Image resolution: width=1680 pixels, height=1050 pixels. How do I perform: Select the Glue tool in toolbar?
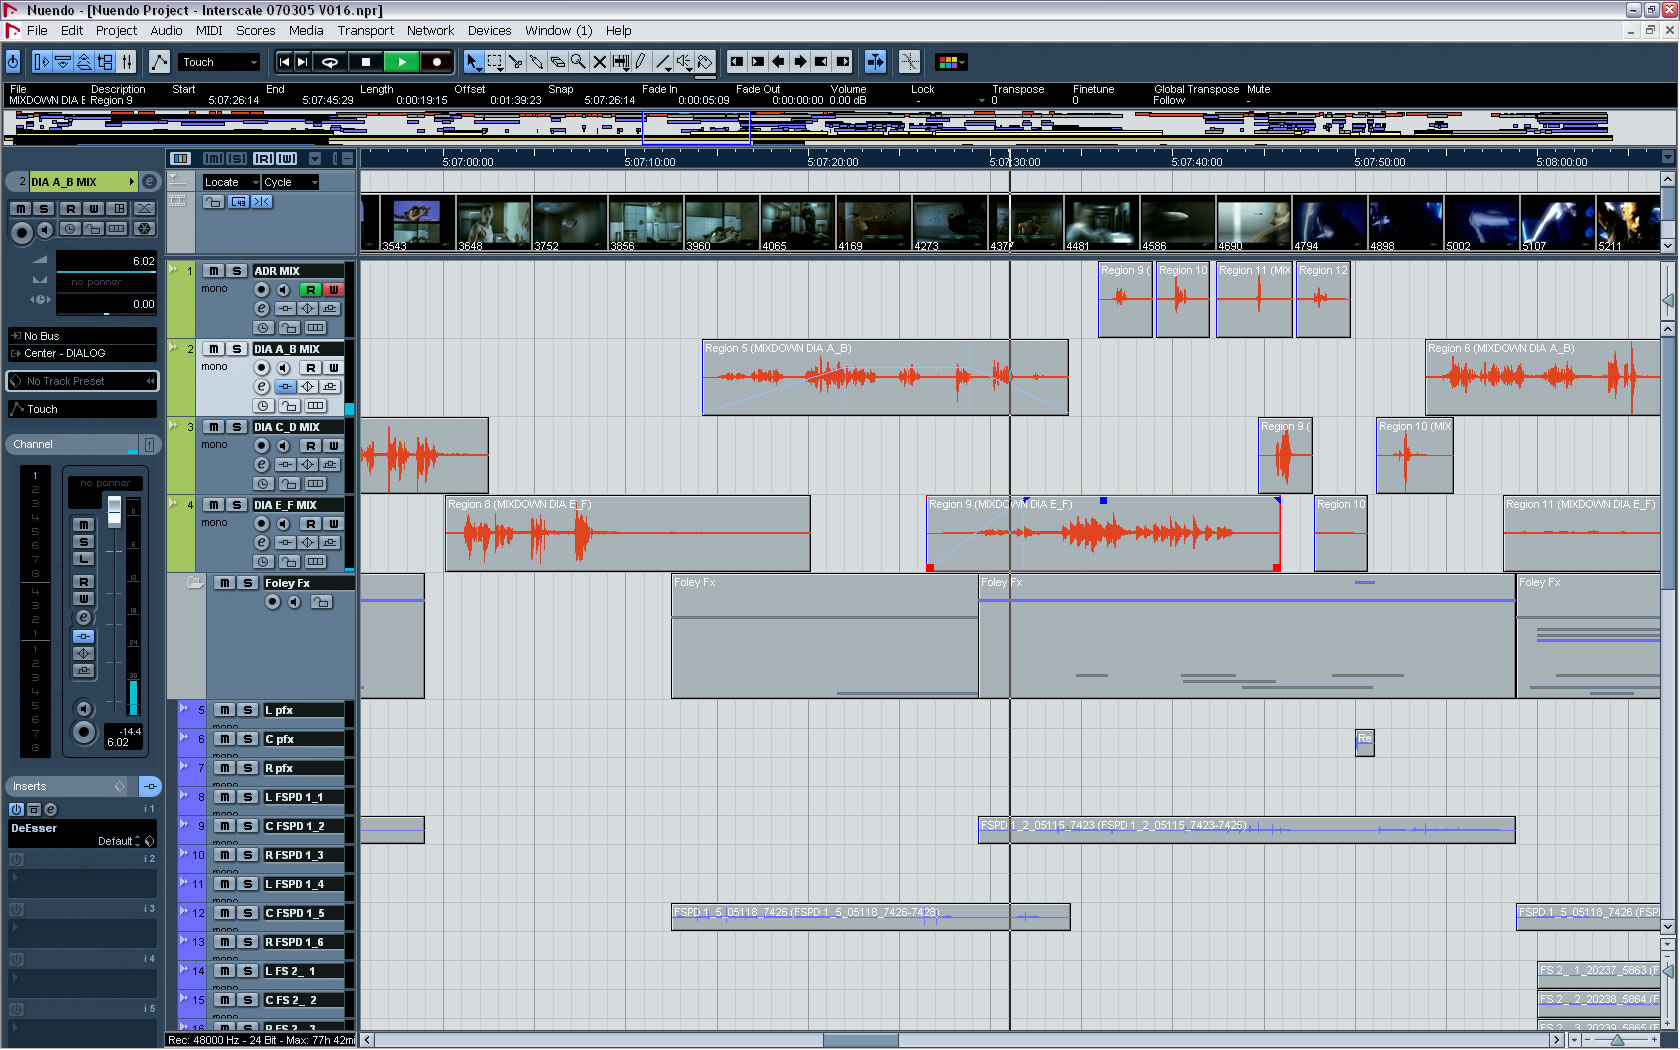(x=536, y=62)
